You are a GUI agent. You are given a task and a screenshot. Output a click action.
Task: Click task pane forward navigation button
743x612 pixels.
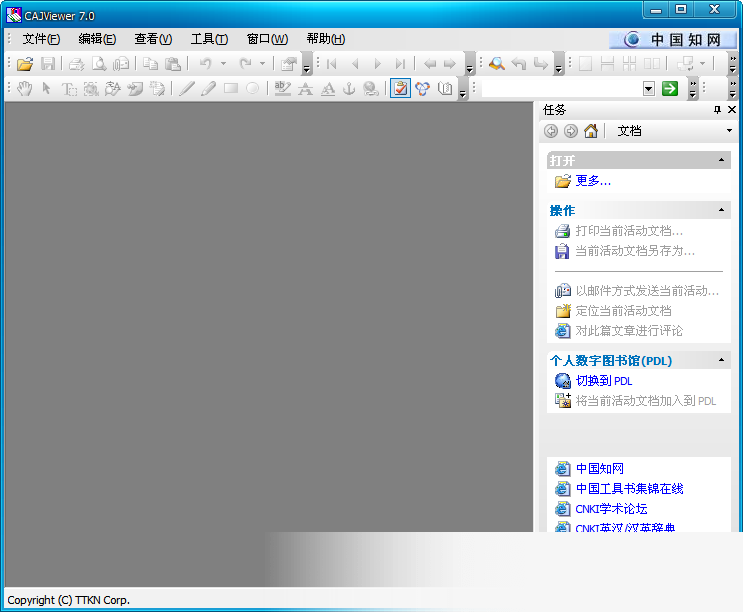point(571,131)
